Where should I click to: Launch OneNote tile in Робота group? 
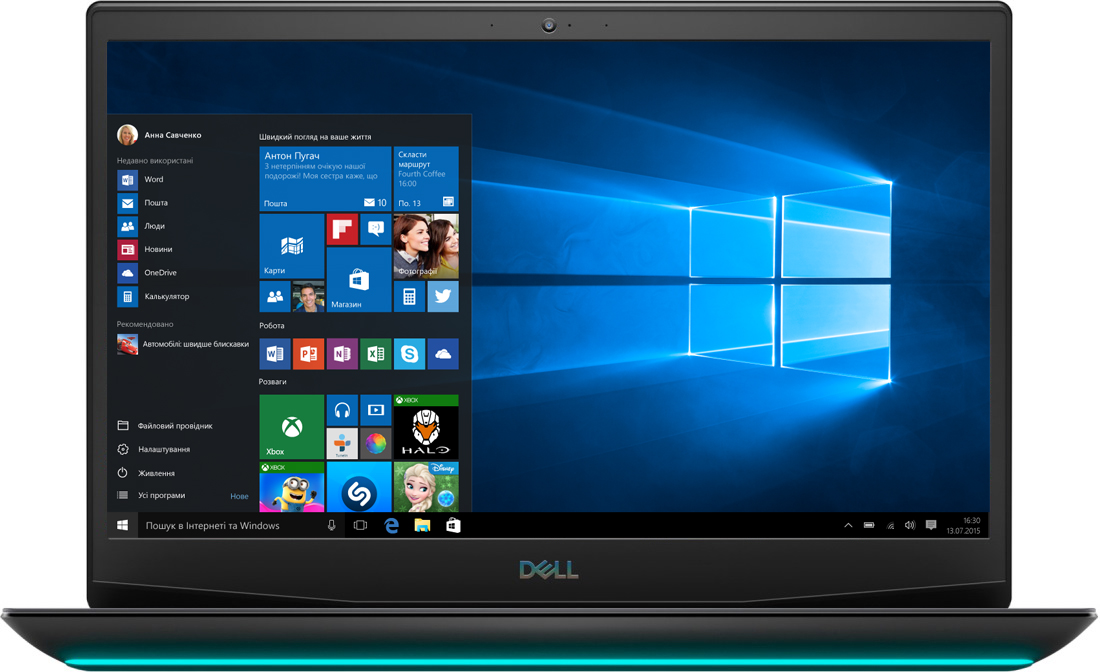(x=342, y=354)
